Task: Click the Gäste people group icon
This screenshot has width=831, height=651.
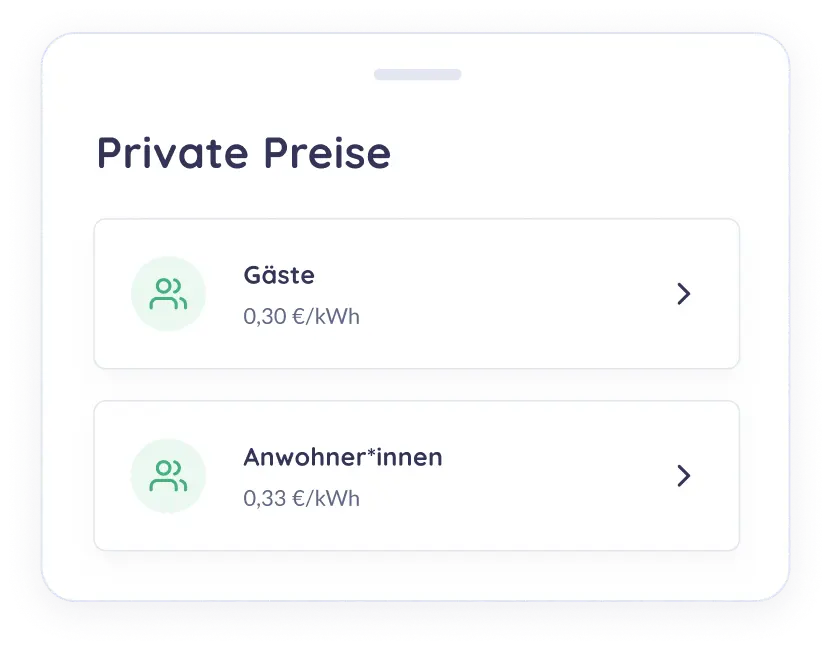Action: coord(168,294)
